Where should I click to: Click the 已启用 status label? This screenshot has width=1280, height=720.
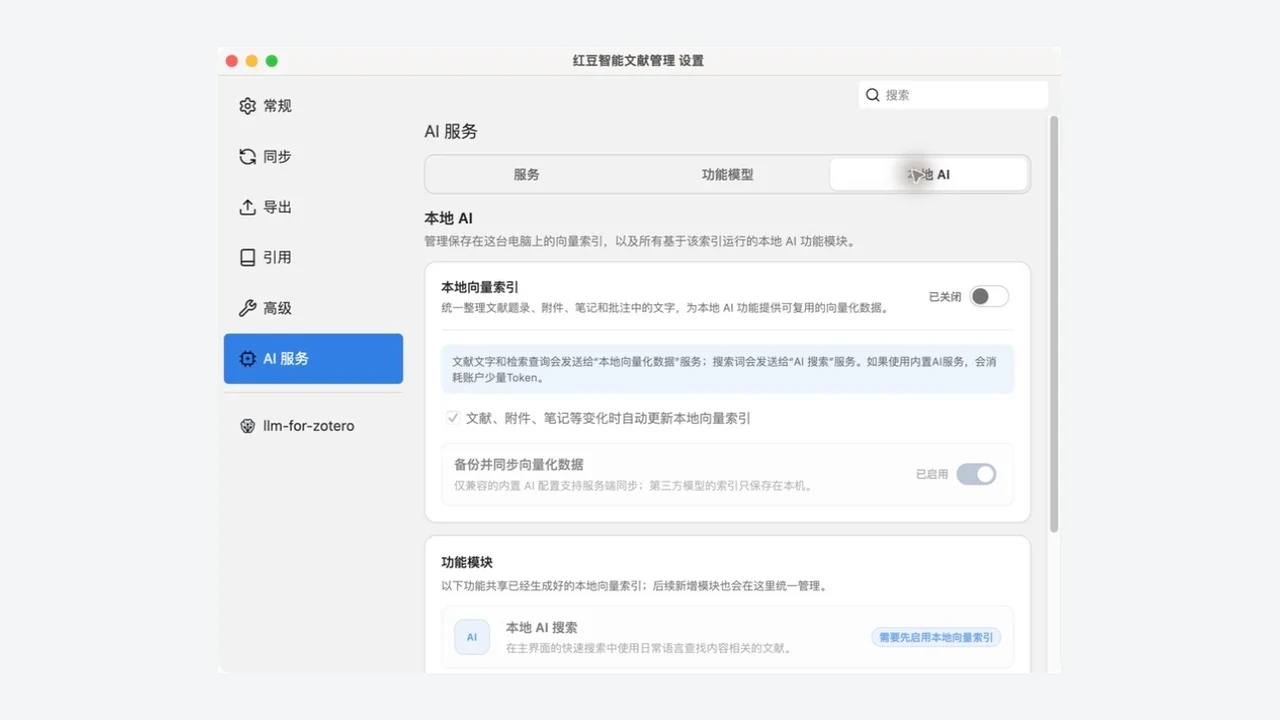coord(932,474)
